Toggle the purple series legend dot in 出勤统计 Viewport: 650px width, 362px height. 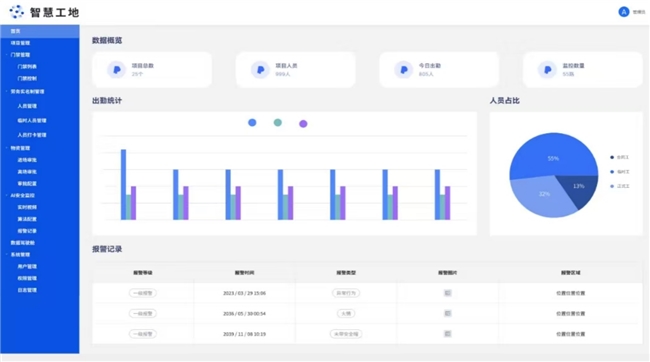coord(303,124)
